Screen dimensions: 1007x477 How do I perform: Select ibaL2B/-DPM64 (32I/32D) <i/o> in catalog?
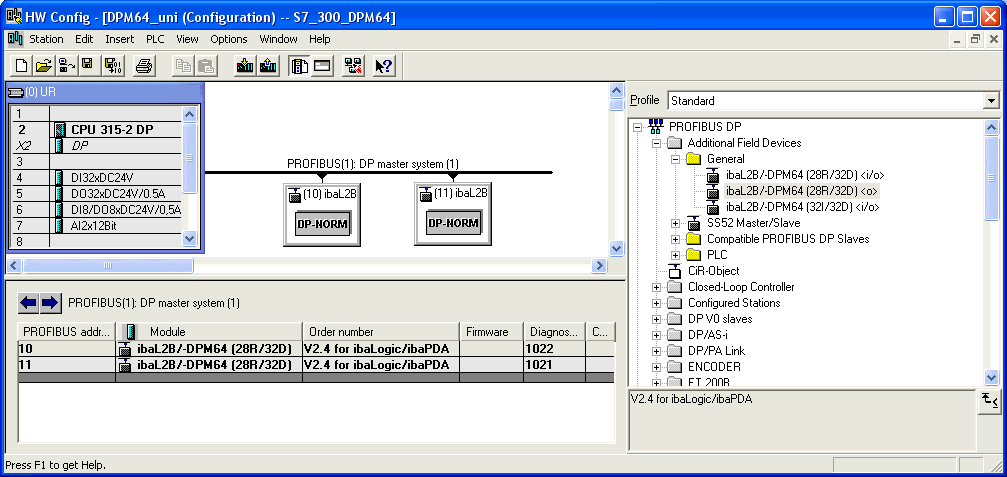[802, 207]
